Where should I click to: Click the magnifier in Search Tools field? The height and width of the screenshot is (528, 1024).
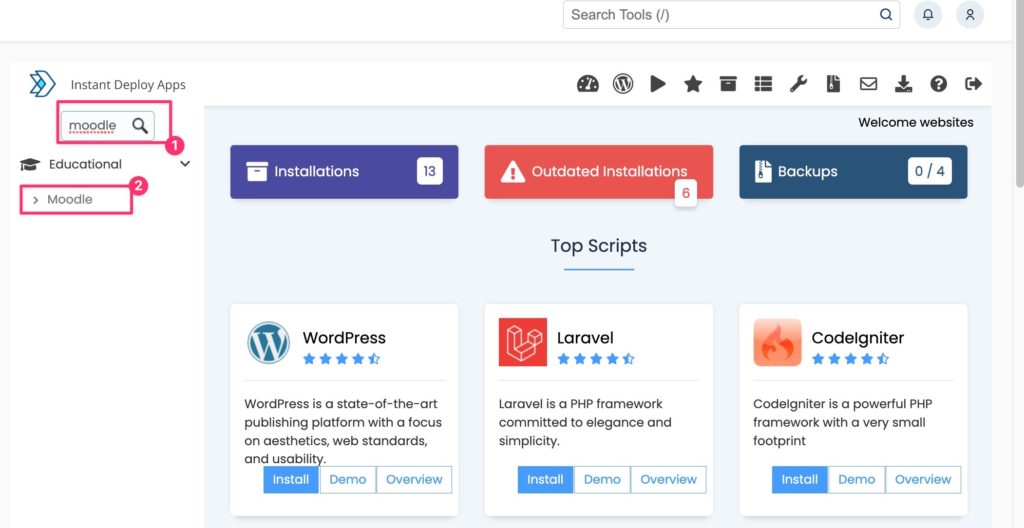tap(886, 14)
